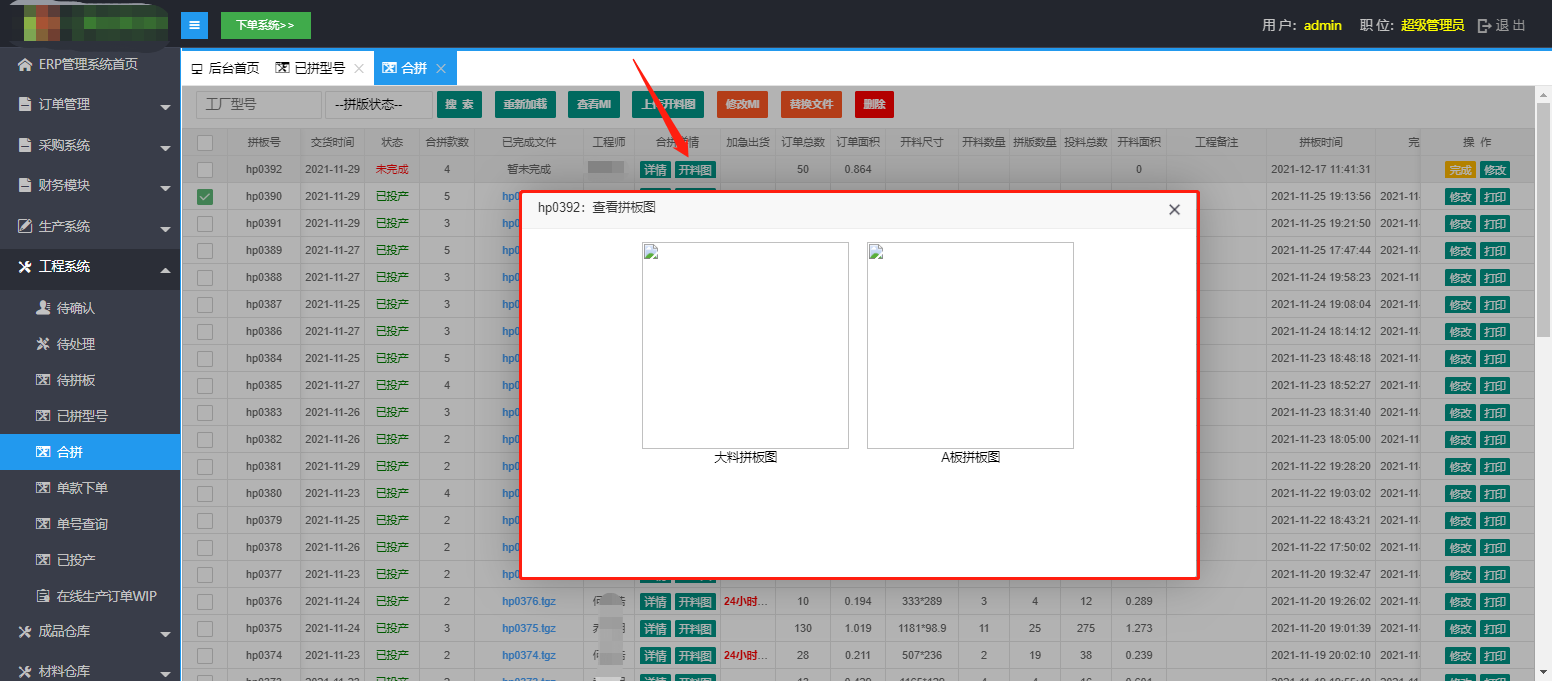The width and height of the screenshot is (1552, 681).
Task: Close the 合拼 tab using its X icon
Action: [x=441, y=69]
